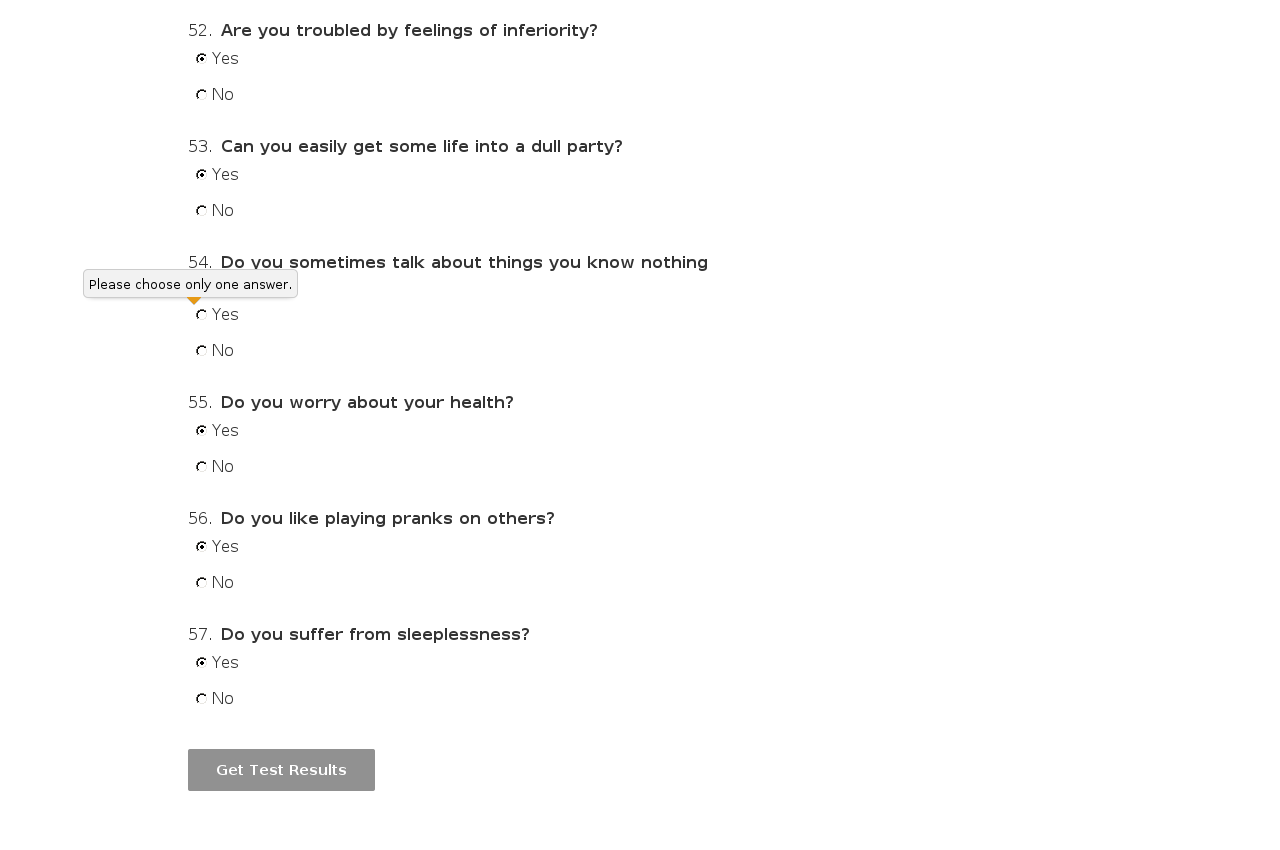The image size is (1280, 850).
Task: Select Yes for feelings of inferiority question
Action: pos(202,59)
